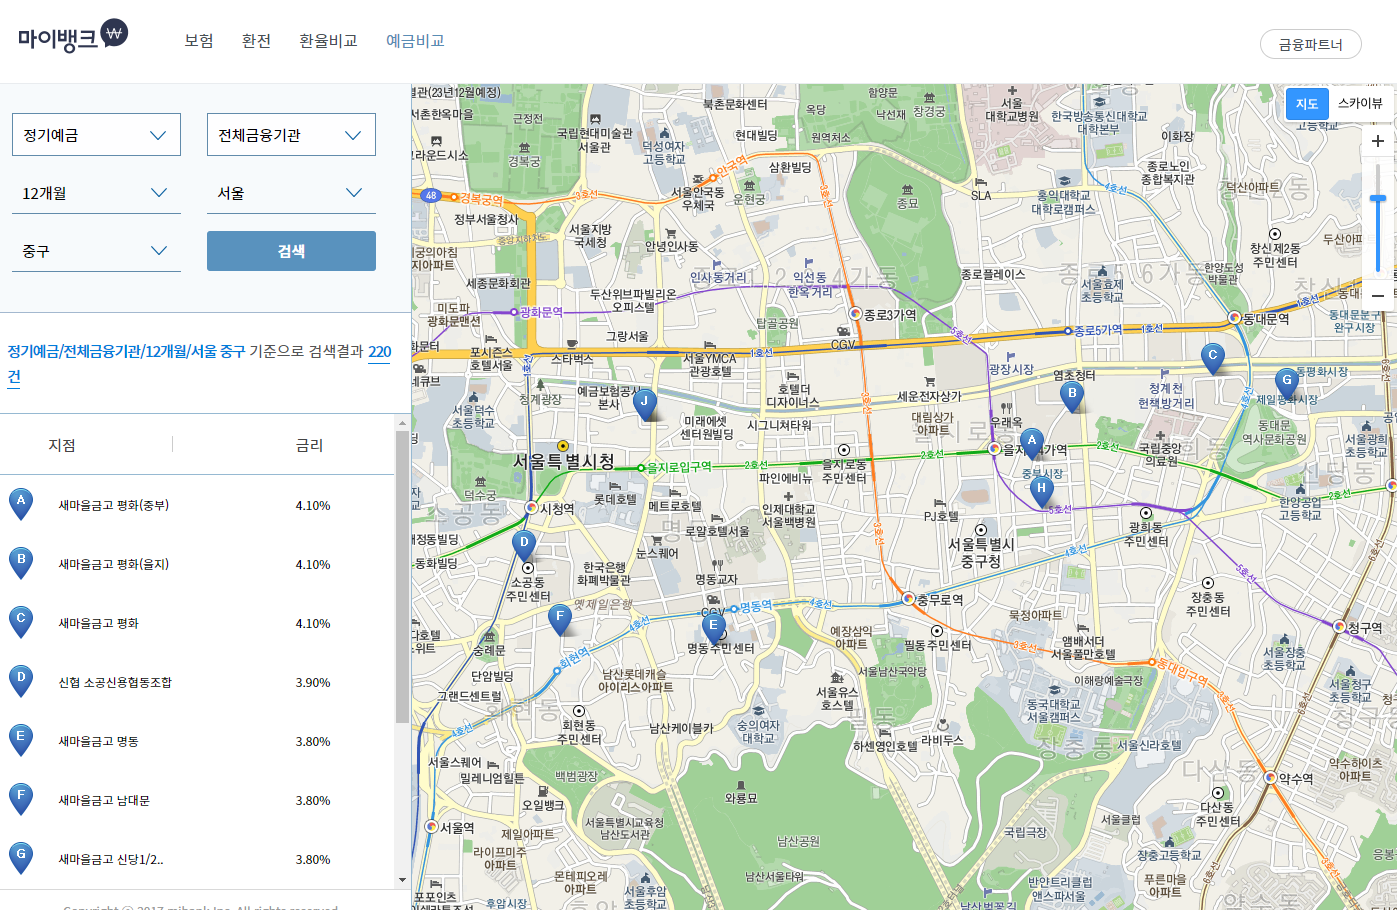Select map marker E near 명동
Screen dimensions: 1397x910
coord(713,628)
